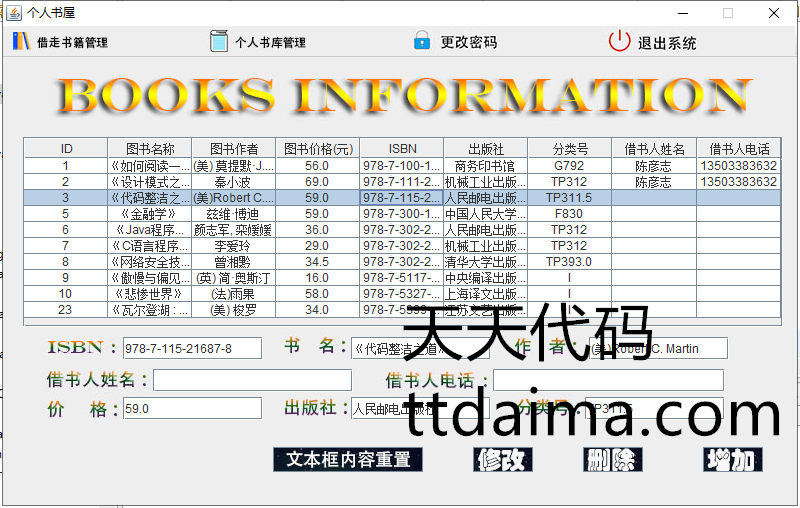Click the 价格 text field
Screen dimensions: 800x508
191,408
